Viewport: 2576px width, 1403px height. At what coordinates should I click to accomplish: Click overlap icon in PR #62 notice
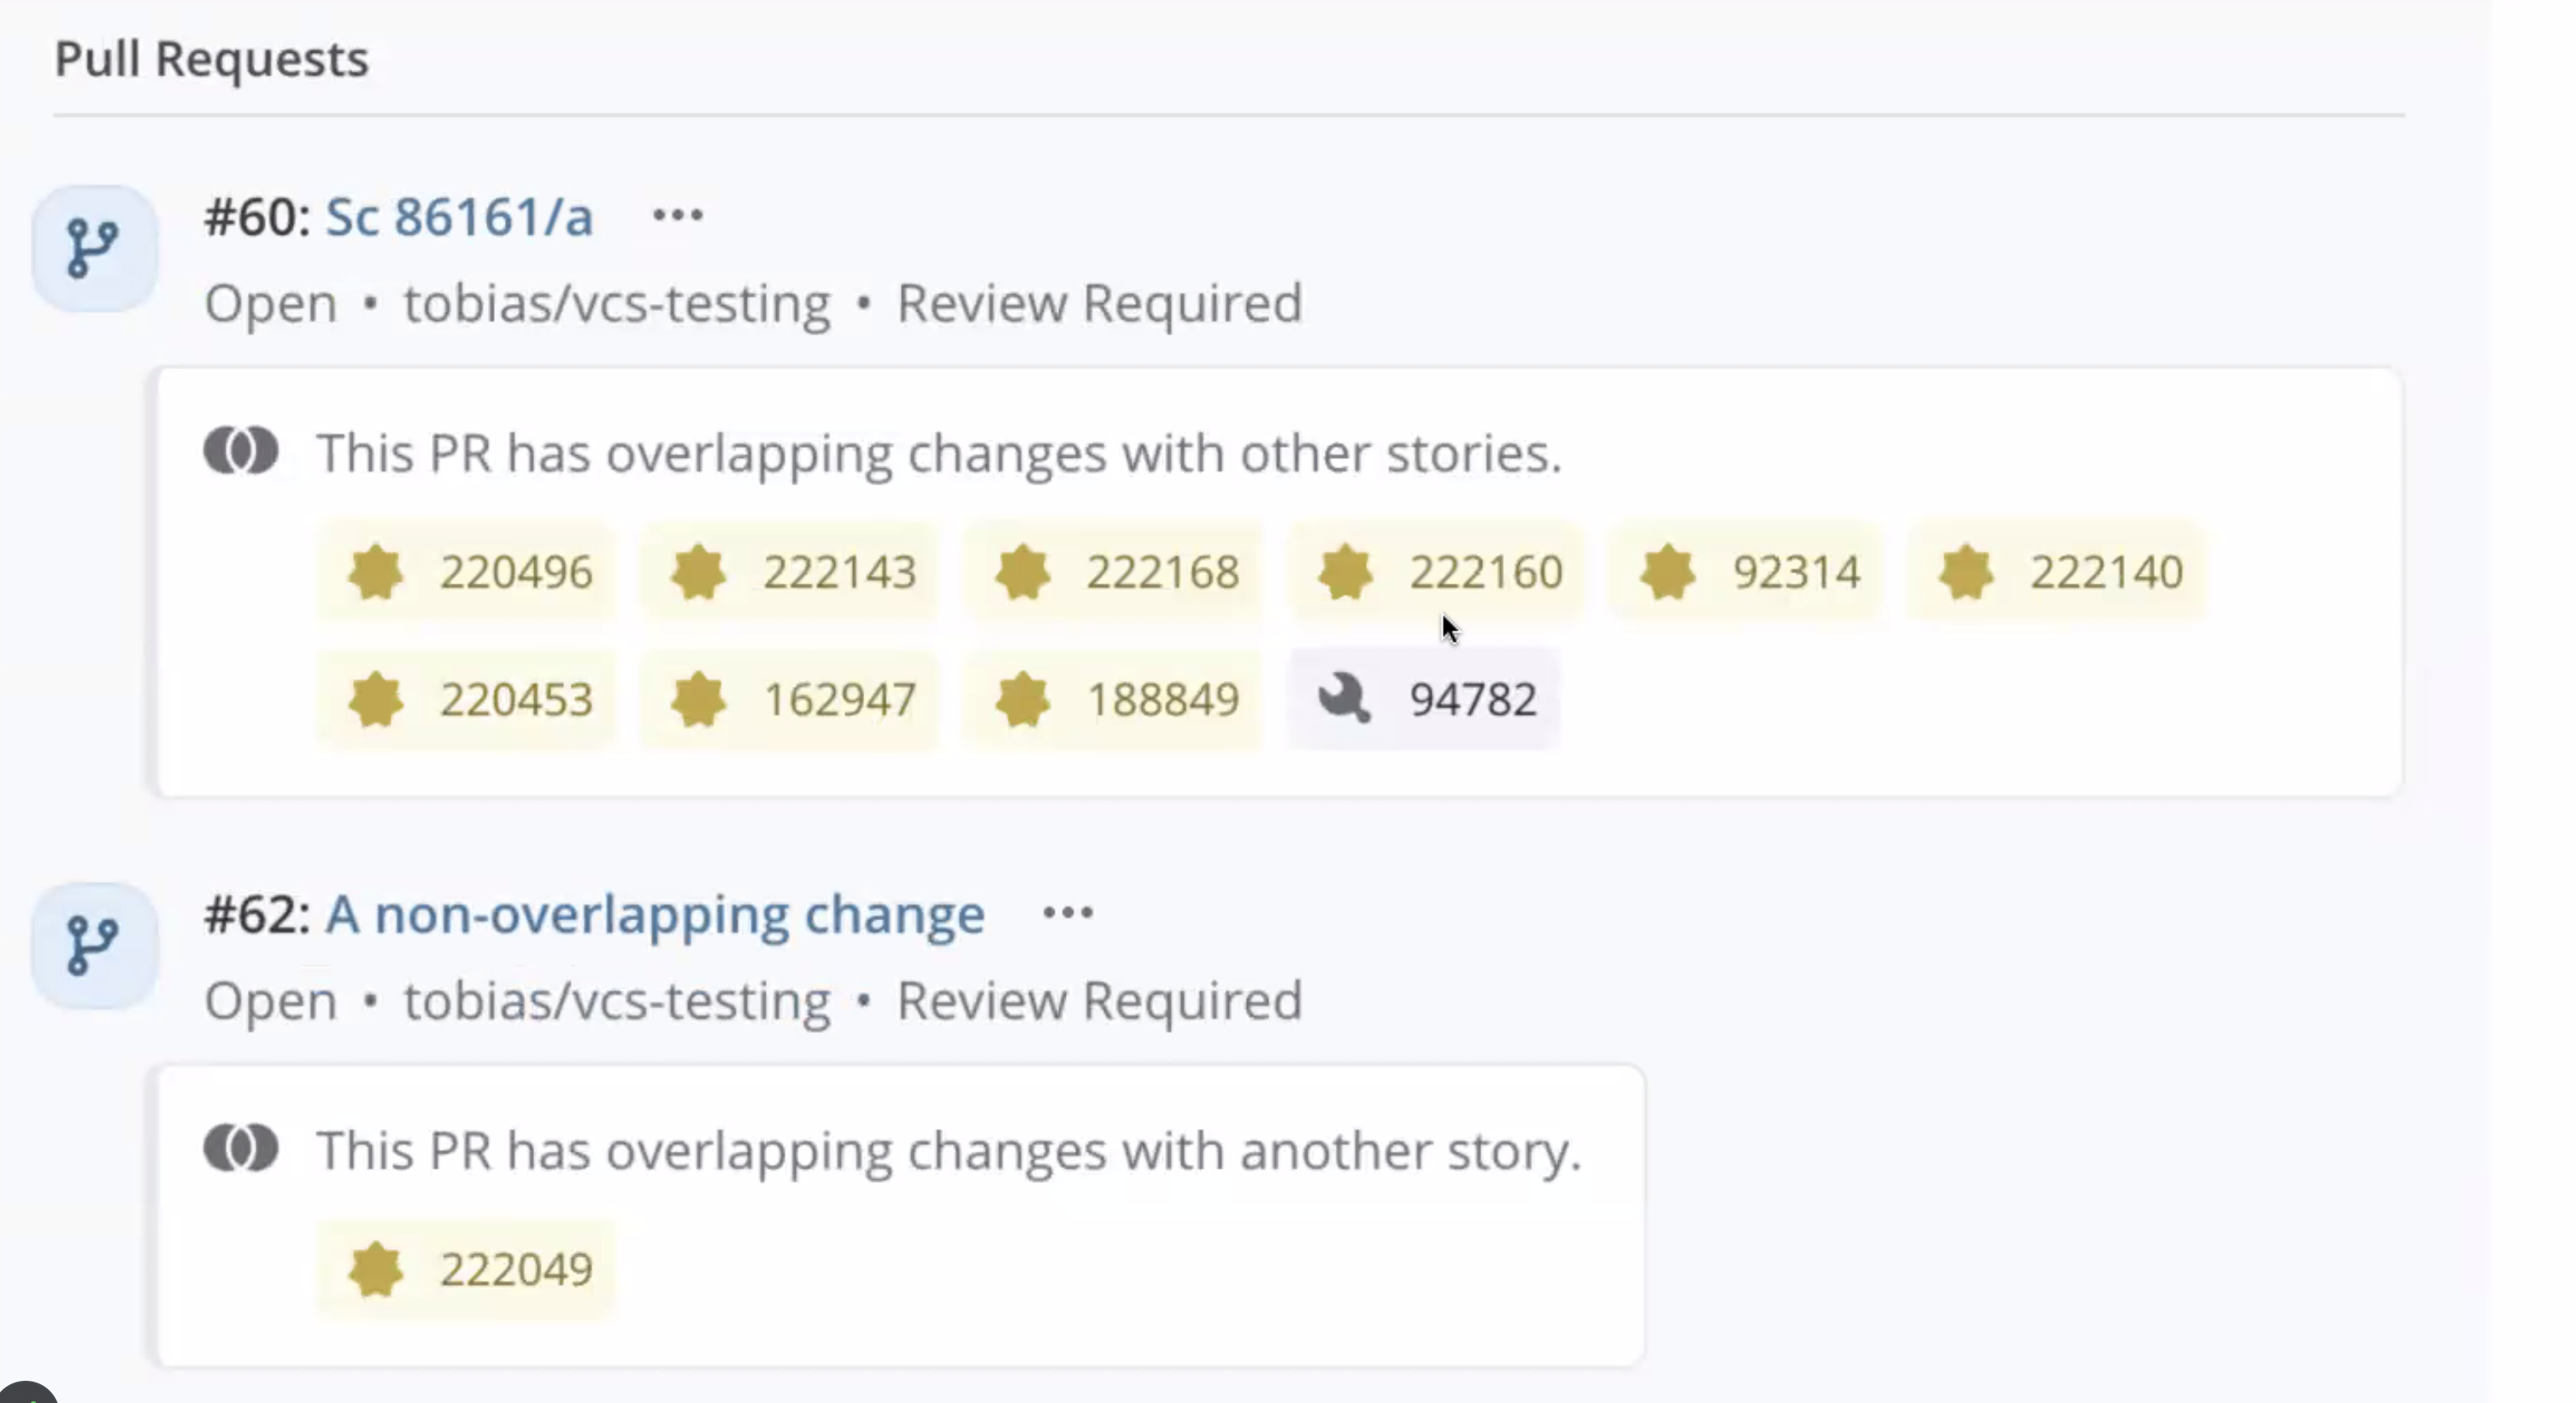(241, 1148)
